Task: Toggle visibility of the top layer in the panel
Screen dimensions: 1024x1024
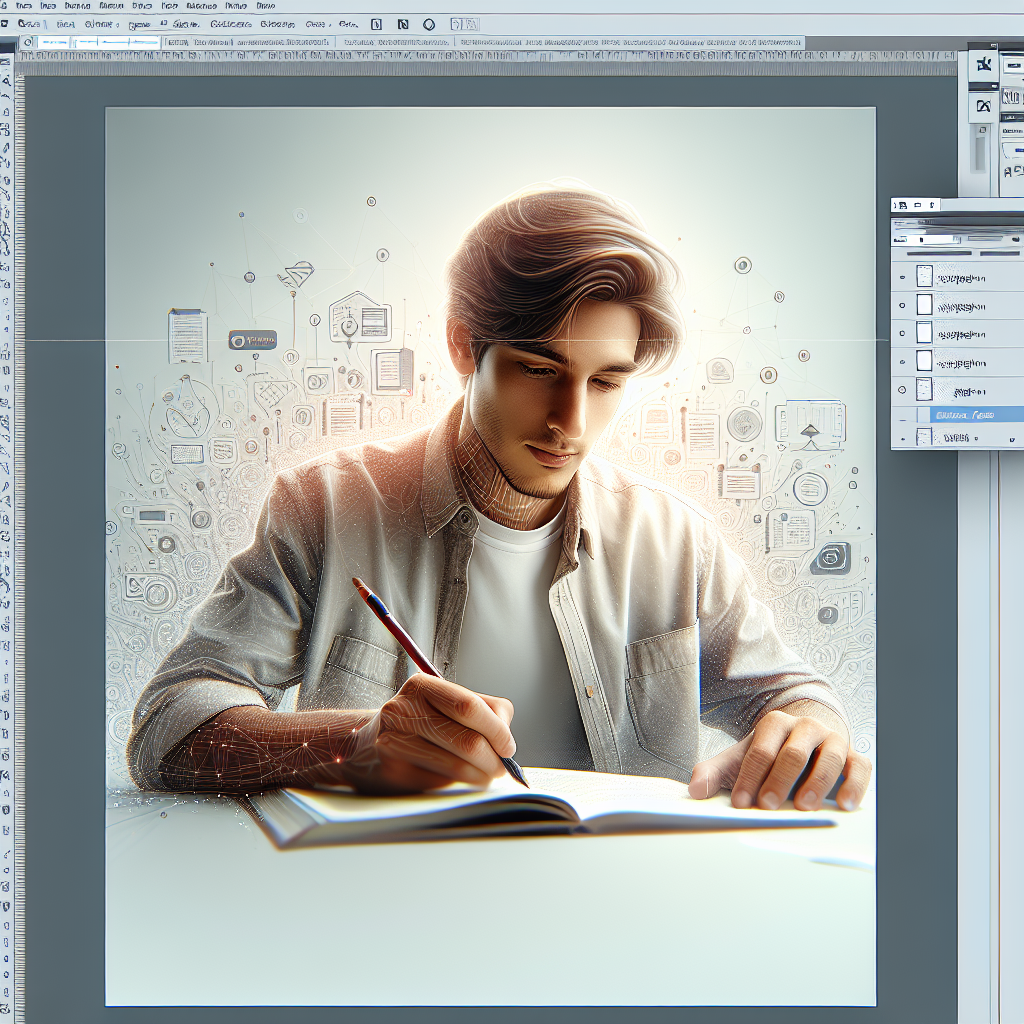Action: pos(903,278)
